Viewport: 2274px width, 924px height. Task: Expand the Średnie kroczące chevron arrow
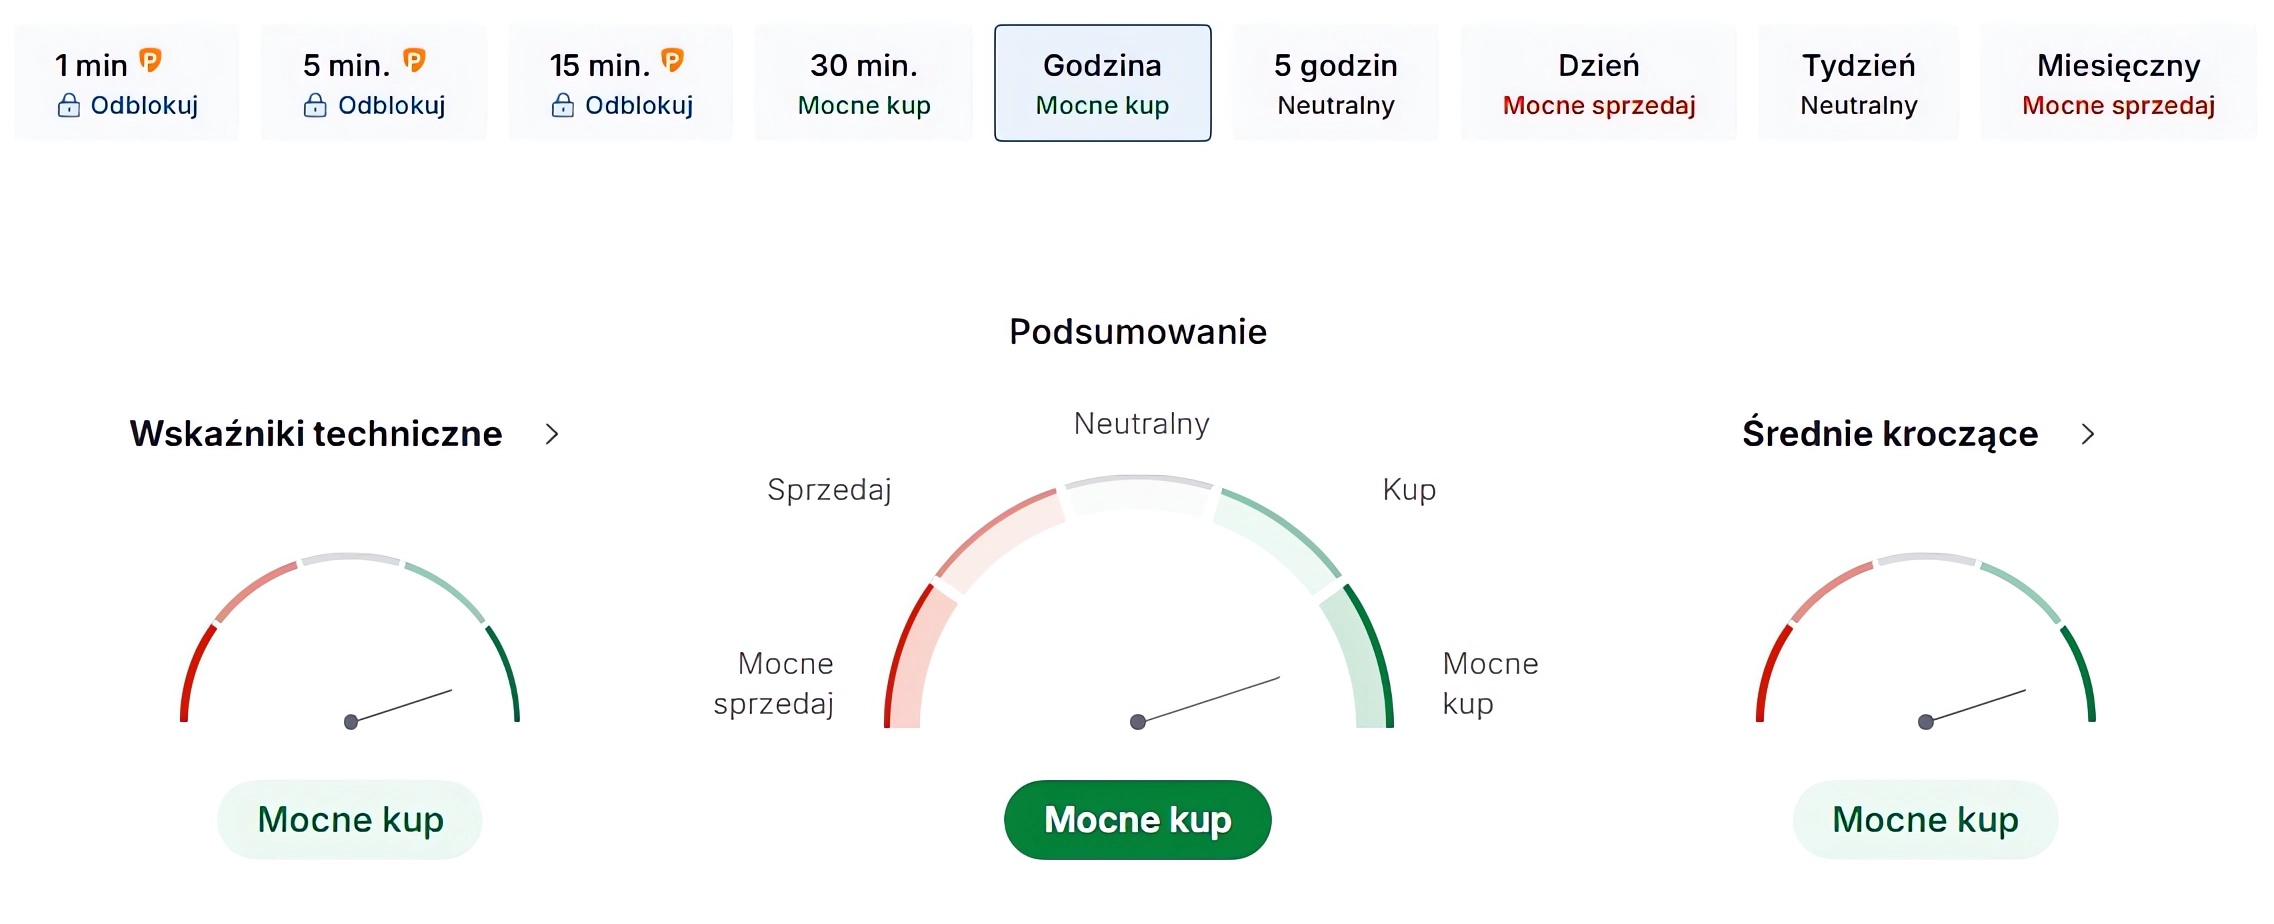[x=2087, y=434]
